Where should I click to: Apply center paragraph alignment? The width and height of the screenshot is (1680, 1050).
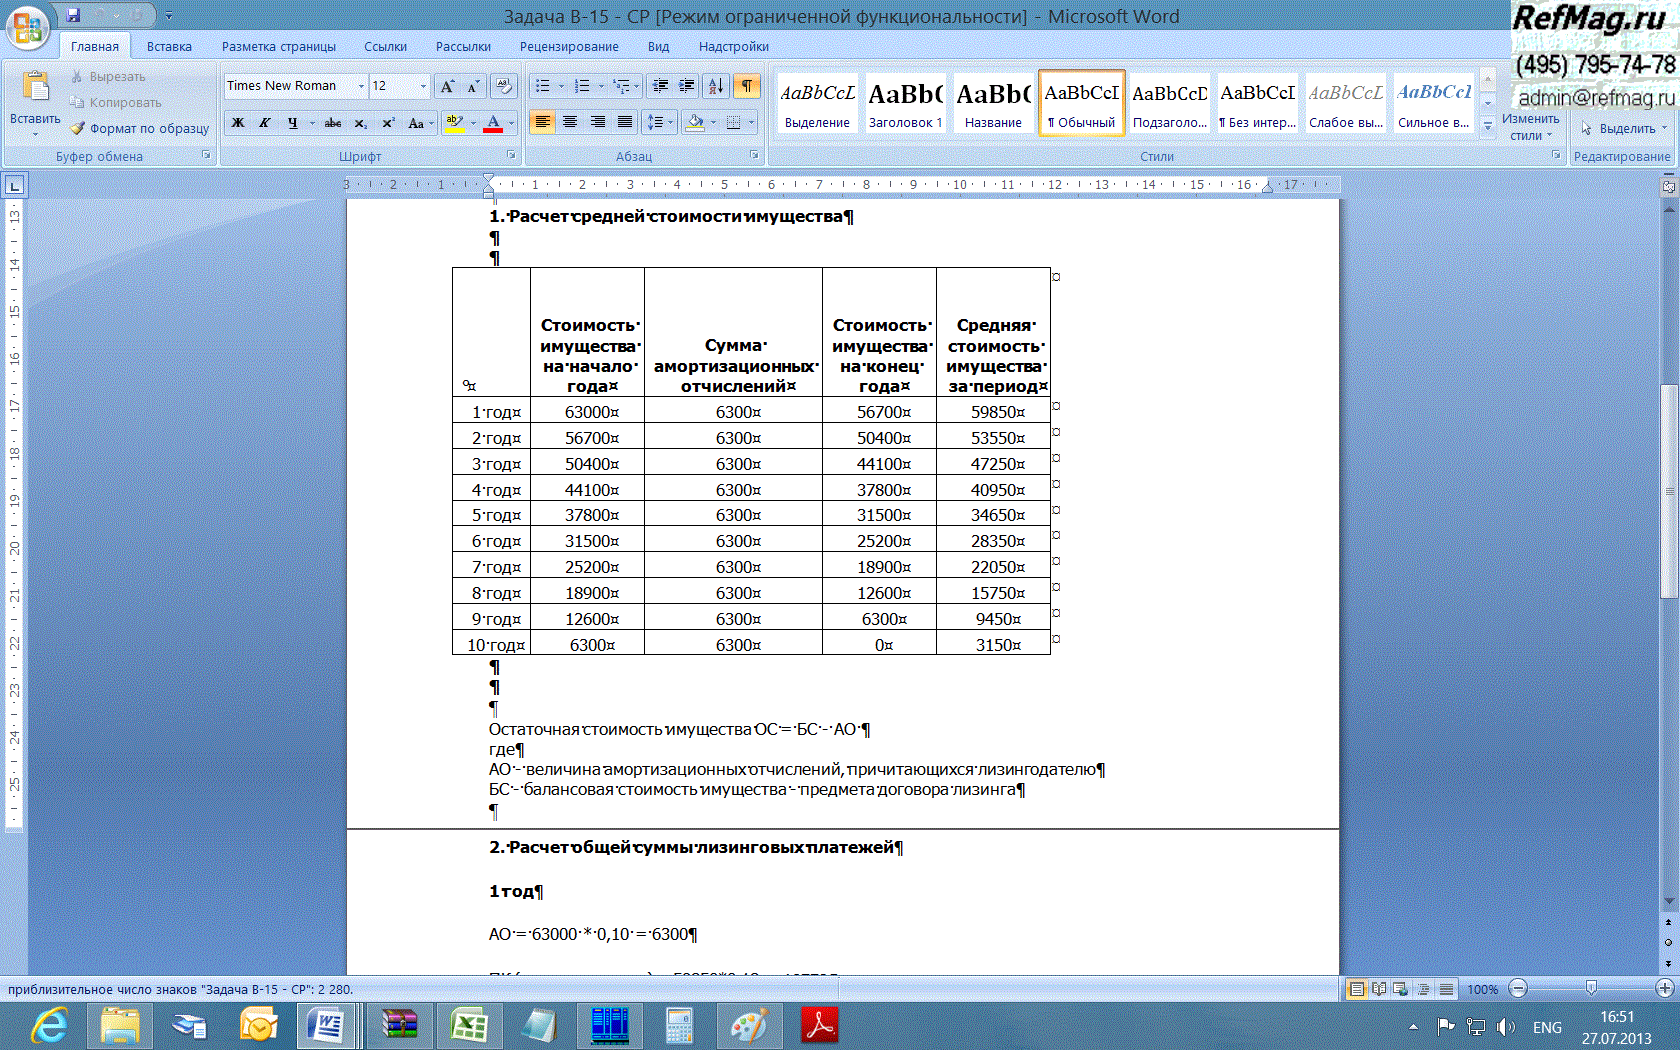pos(570,122)
